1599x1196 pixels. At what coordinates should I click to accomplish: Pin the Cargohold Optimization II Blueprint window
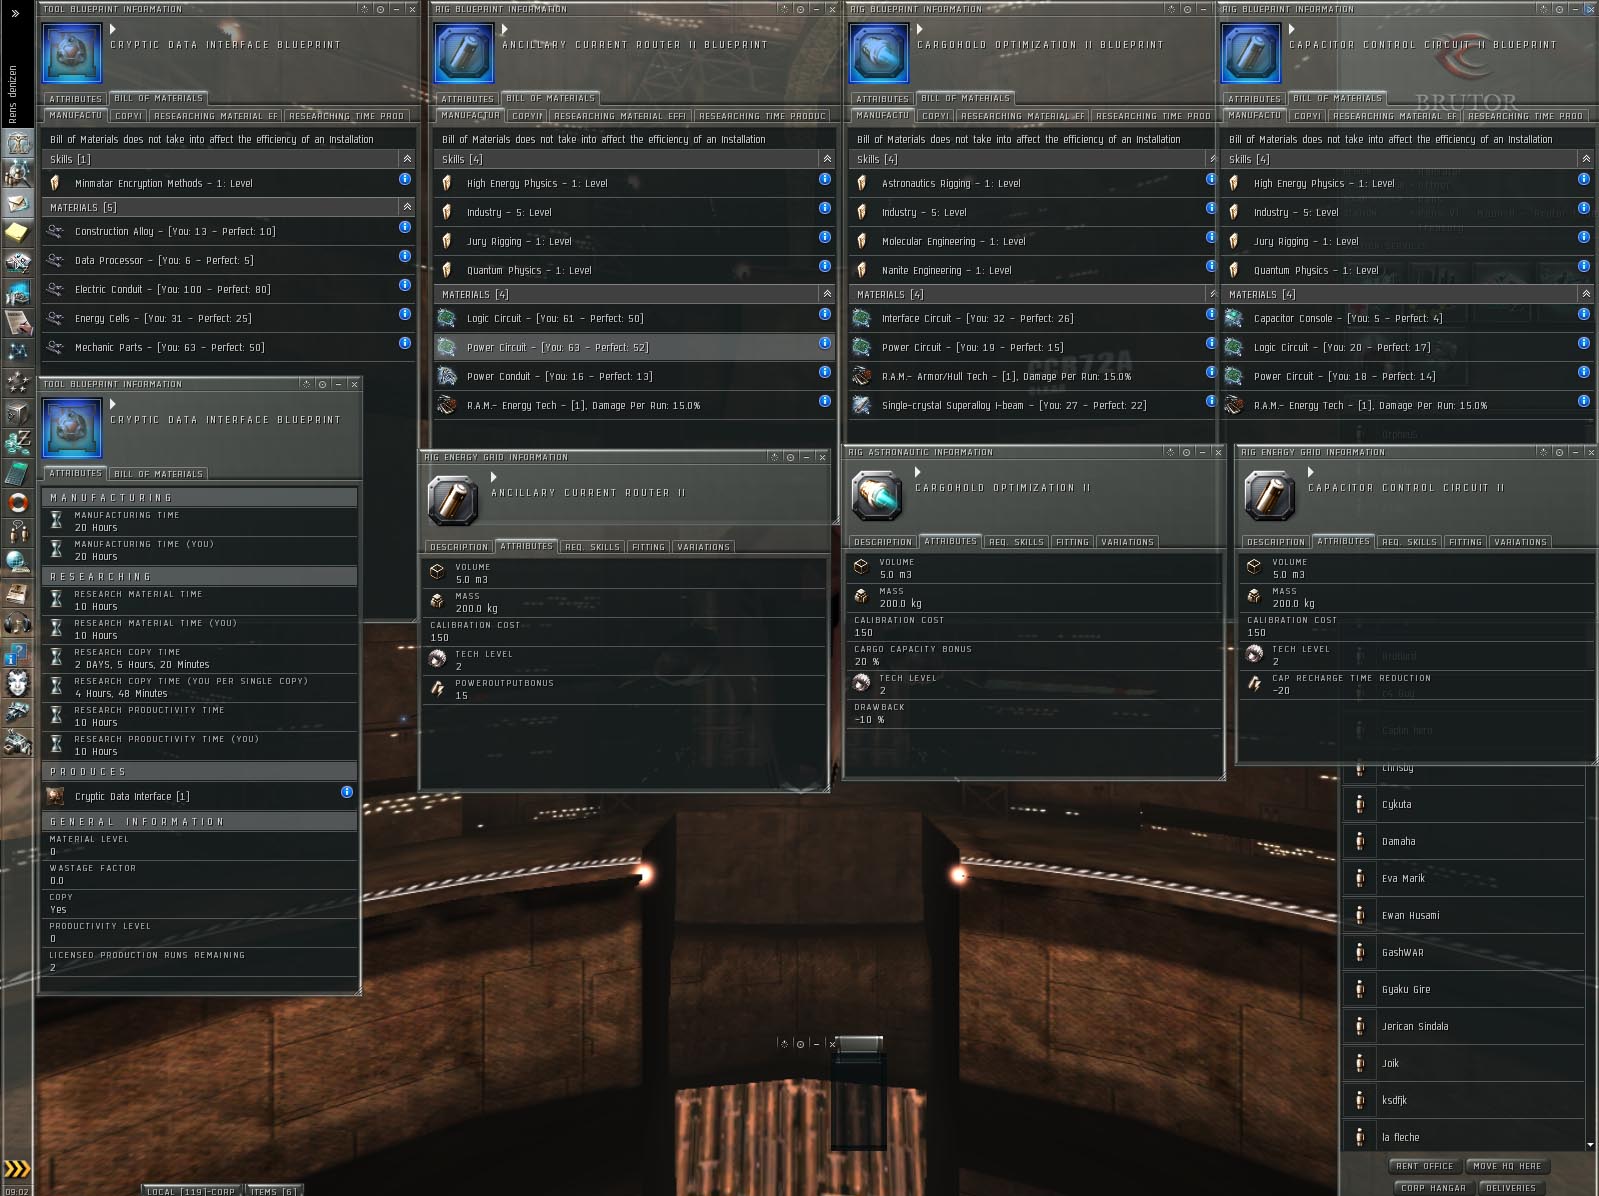1187,9
